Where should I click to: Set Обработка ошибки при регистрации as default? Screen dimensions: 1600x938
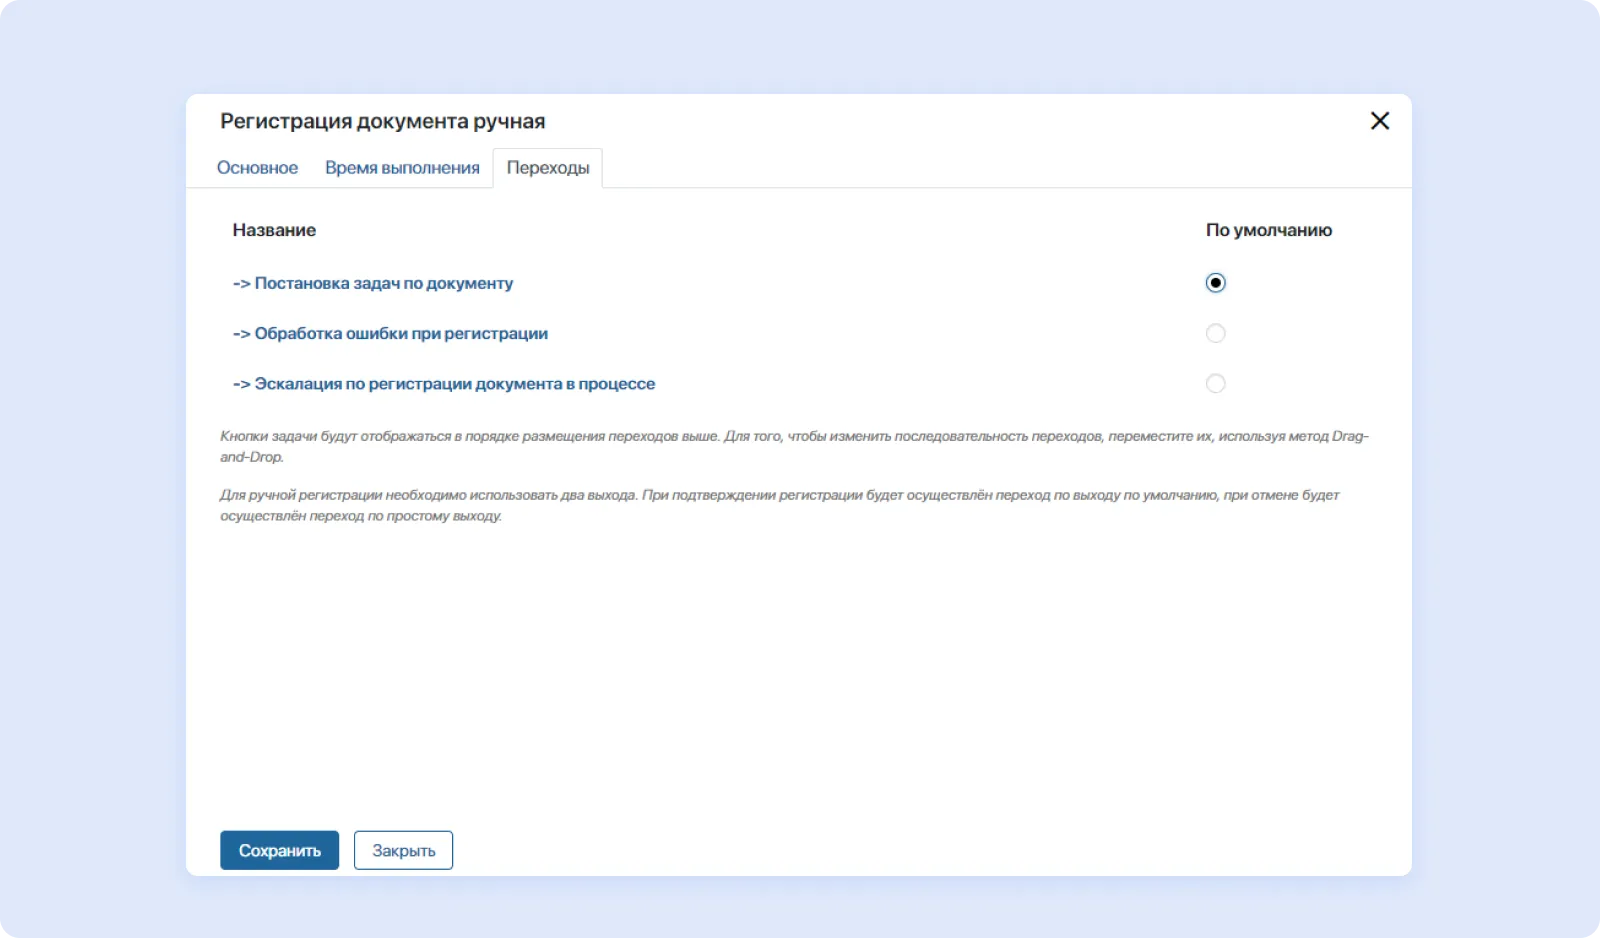[x=1215, y=333]
